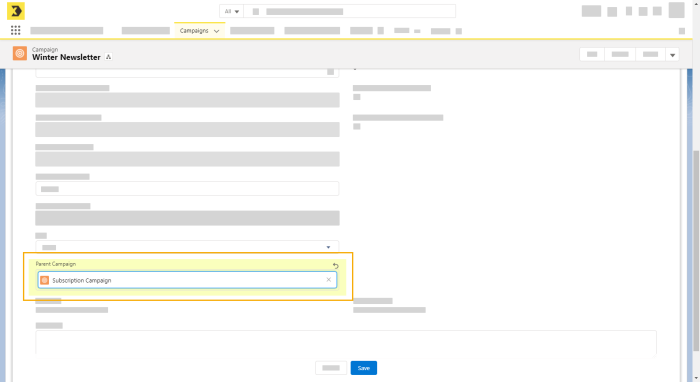Click the yellow company logo
The width and height of the screenshot is (700, 382).
pyautogui.click(x=16, y=11)
